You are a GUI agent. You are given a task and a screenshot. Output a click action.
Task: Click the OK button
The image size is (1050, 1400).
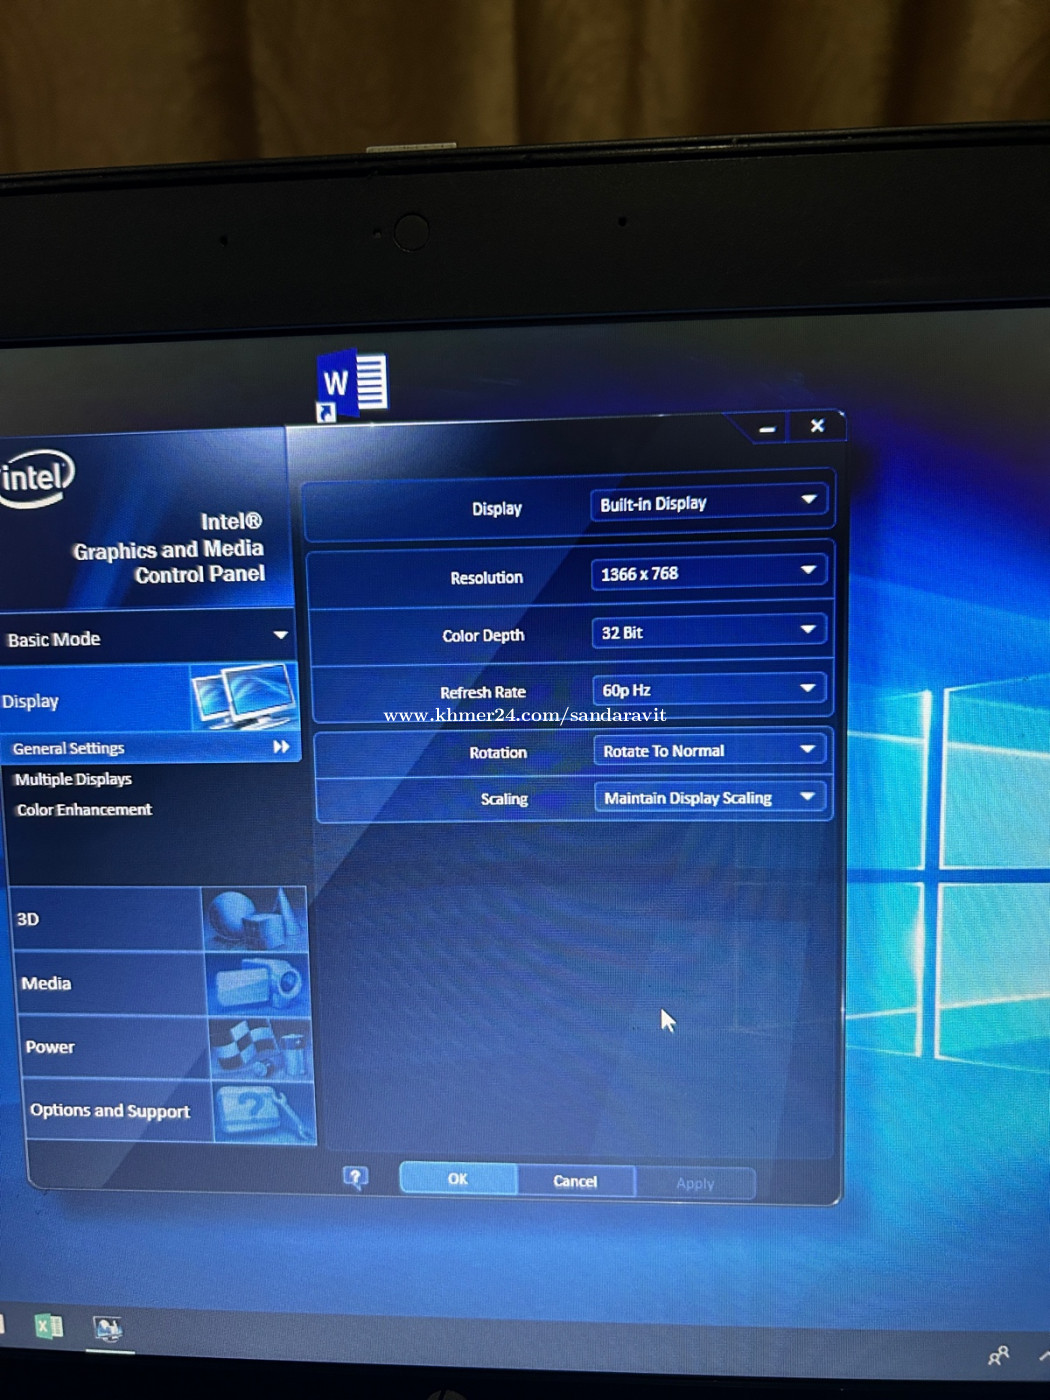[458, 1179]
